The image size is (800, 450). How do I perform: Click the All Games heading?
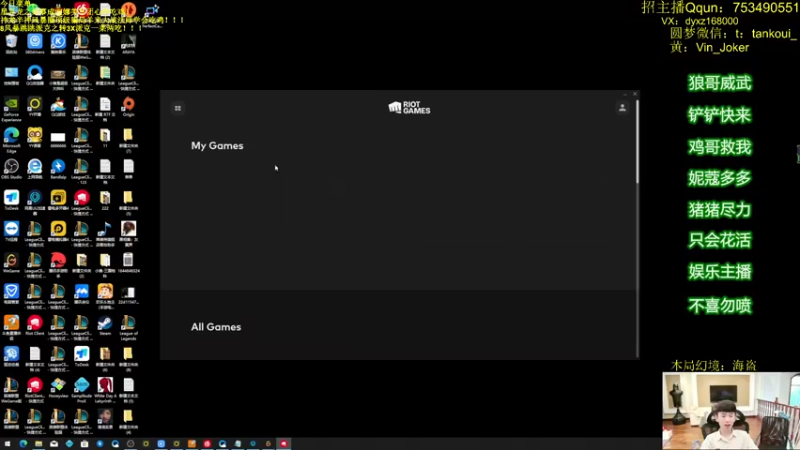tap(216, 327)
